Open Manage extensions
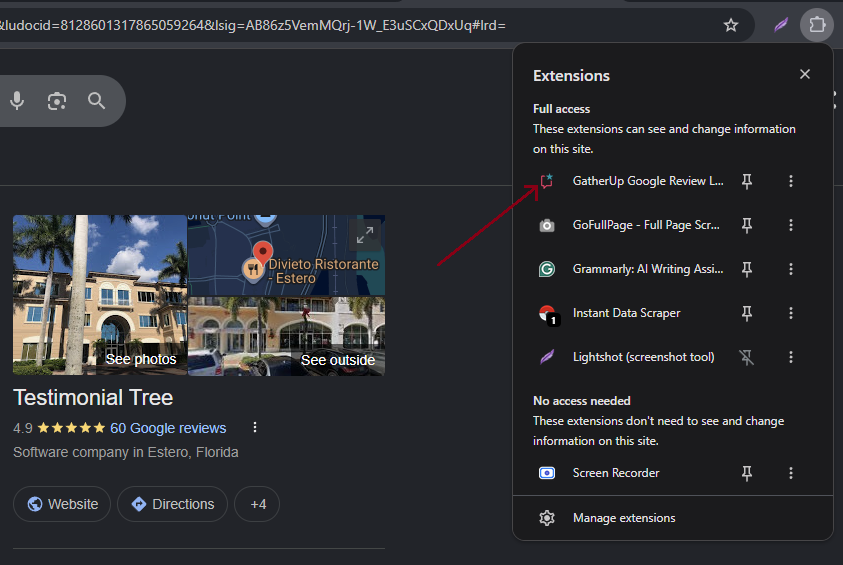 pos(624,518)
